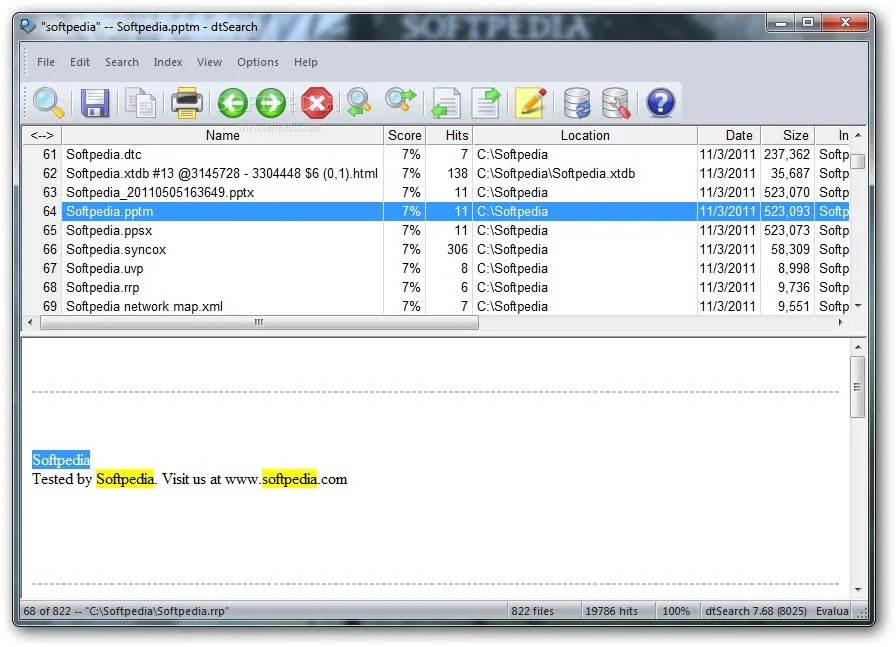Open next document icon

coord(486,103)
